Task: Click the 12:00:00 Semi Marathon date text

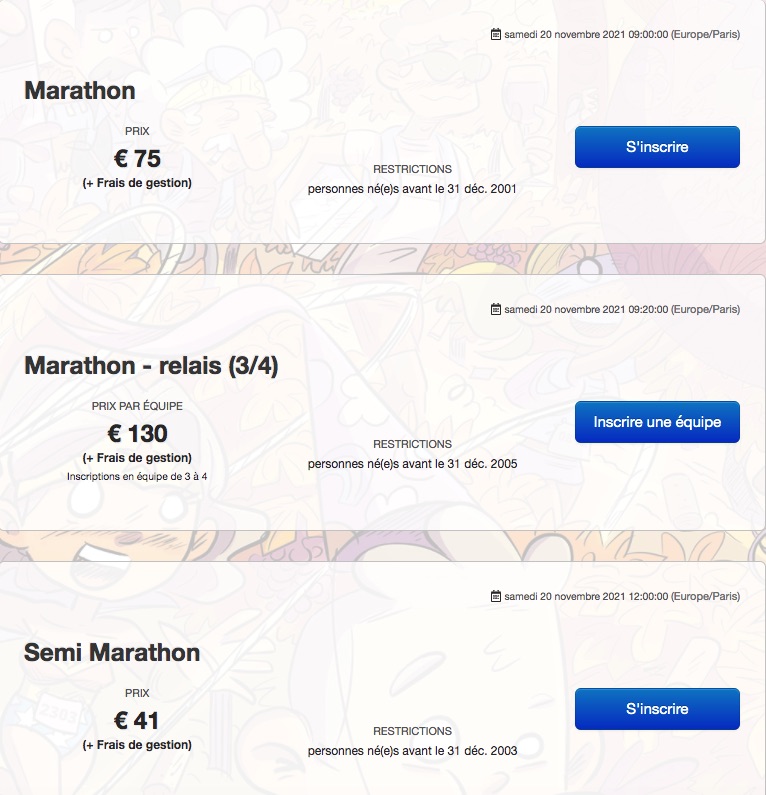Action: (x=622, y=596)
